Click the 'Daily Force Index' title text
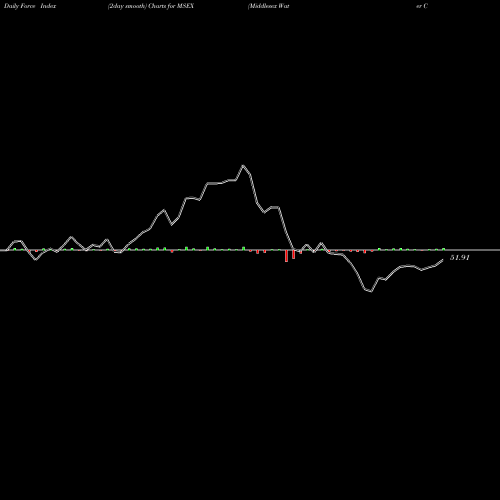This screenshot has height=500, width=500. [30, 6]
